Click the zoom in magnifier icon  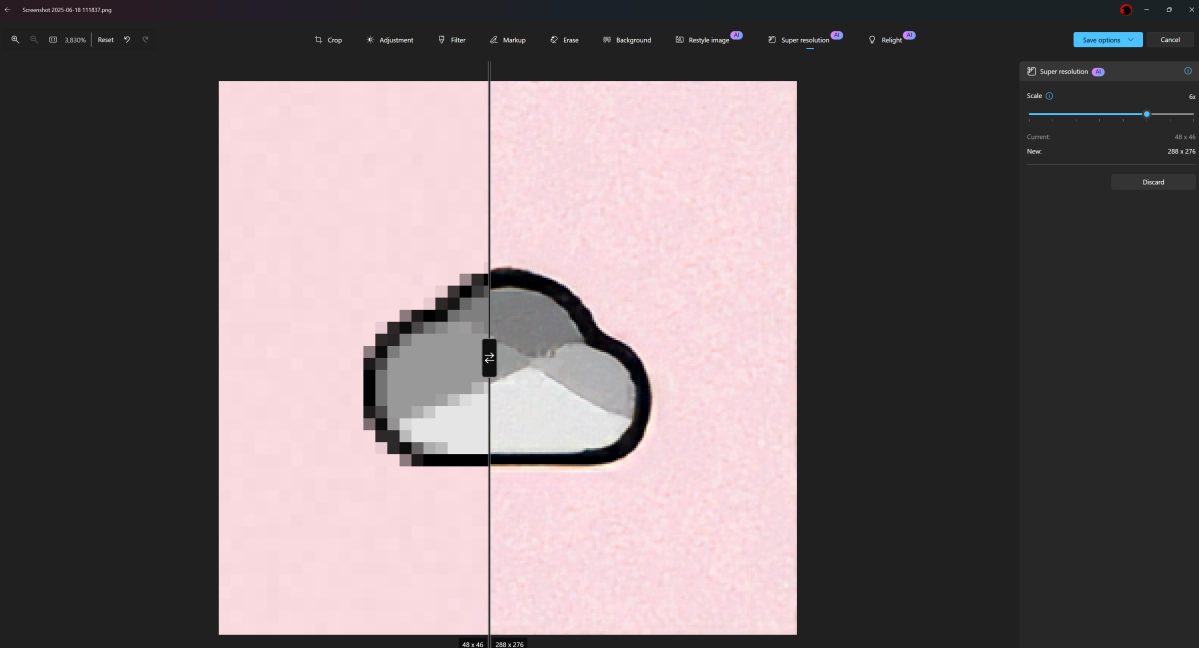pyautogui.click(x=15, y=40)
